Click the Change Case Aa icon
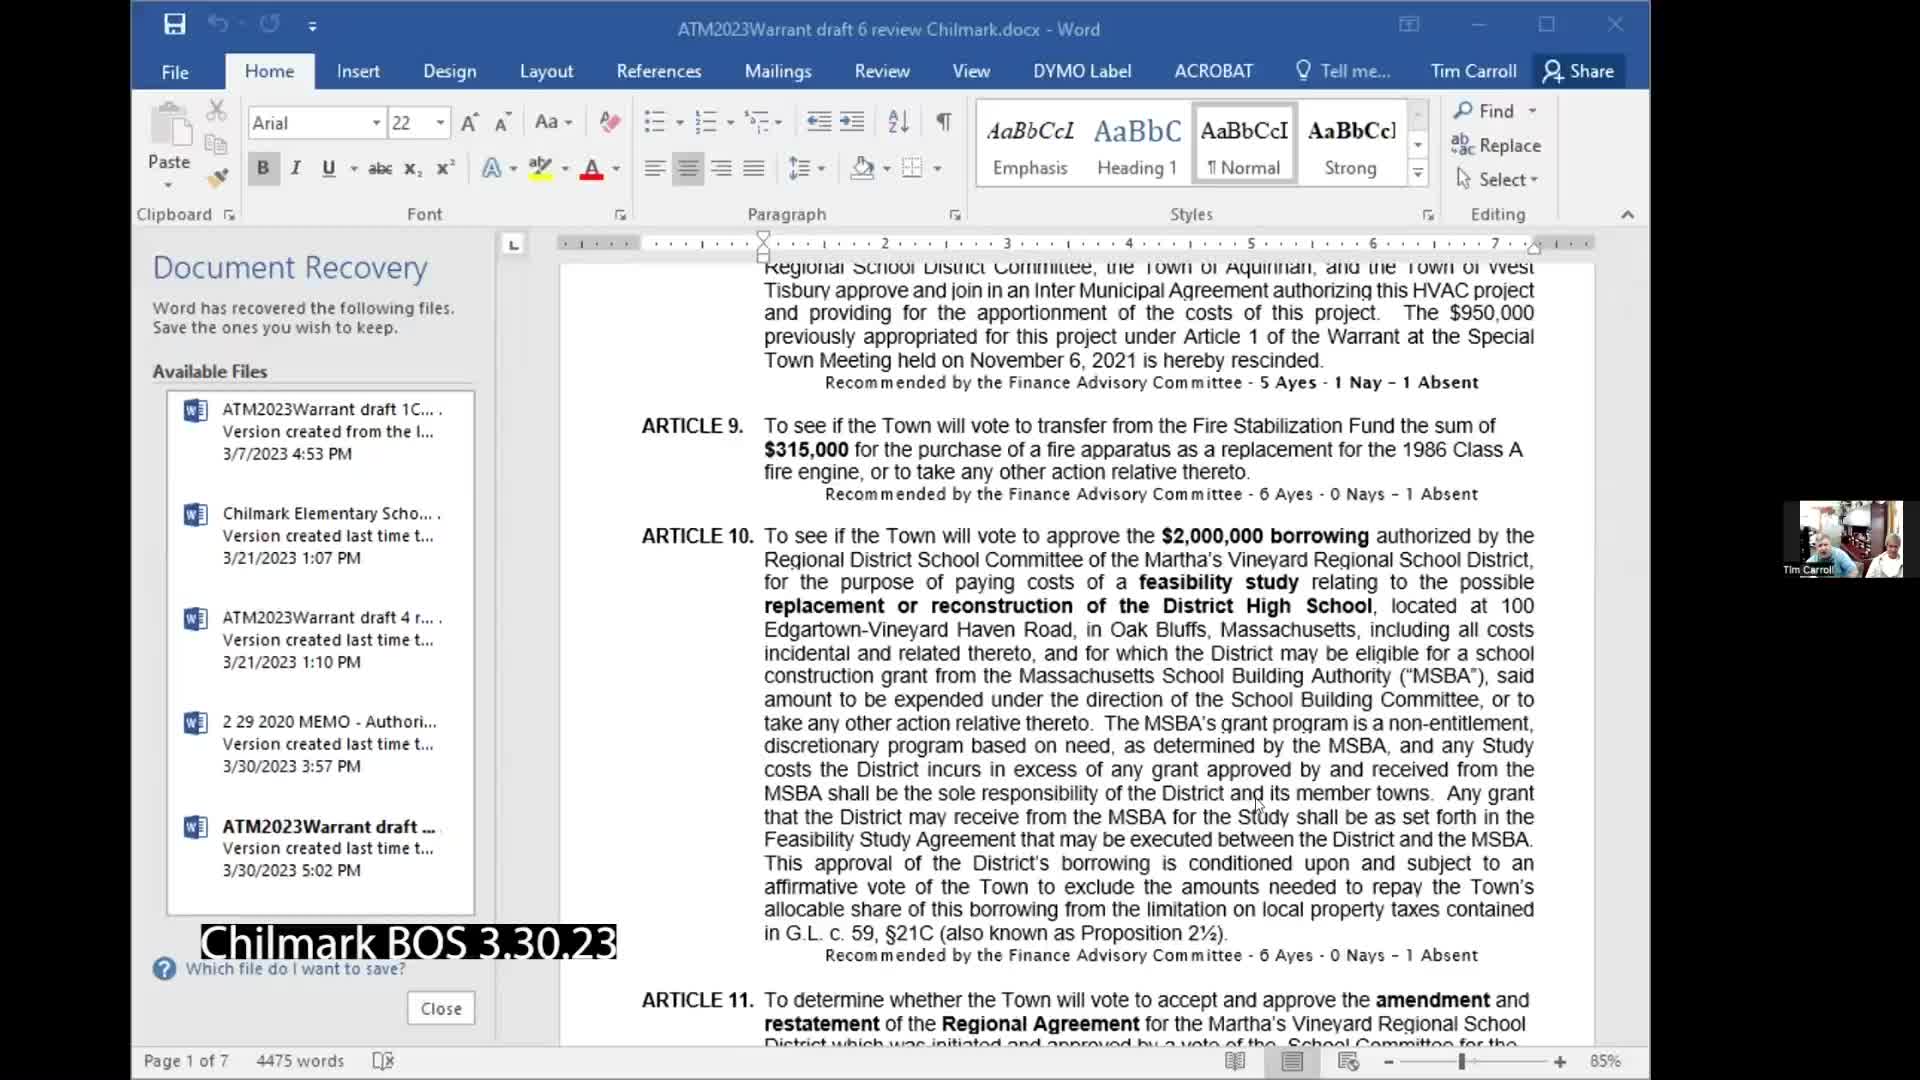Viewport: 1920px width, 1080px height. (546, 123)
